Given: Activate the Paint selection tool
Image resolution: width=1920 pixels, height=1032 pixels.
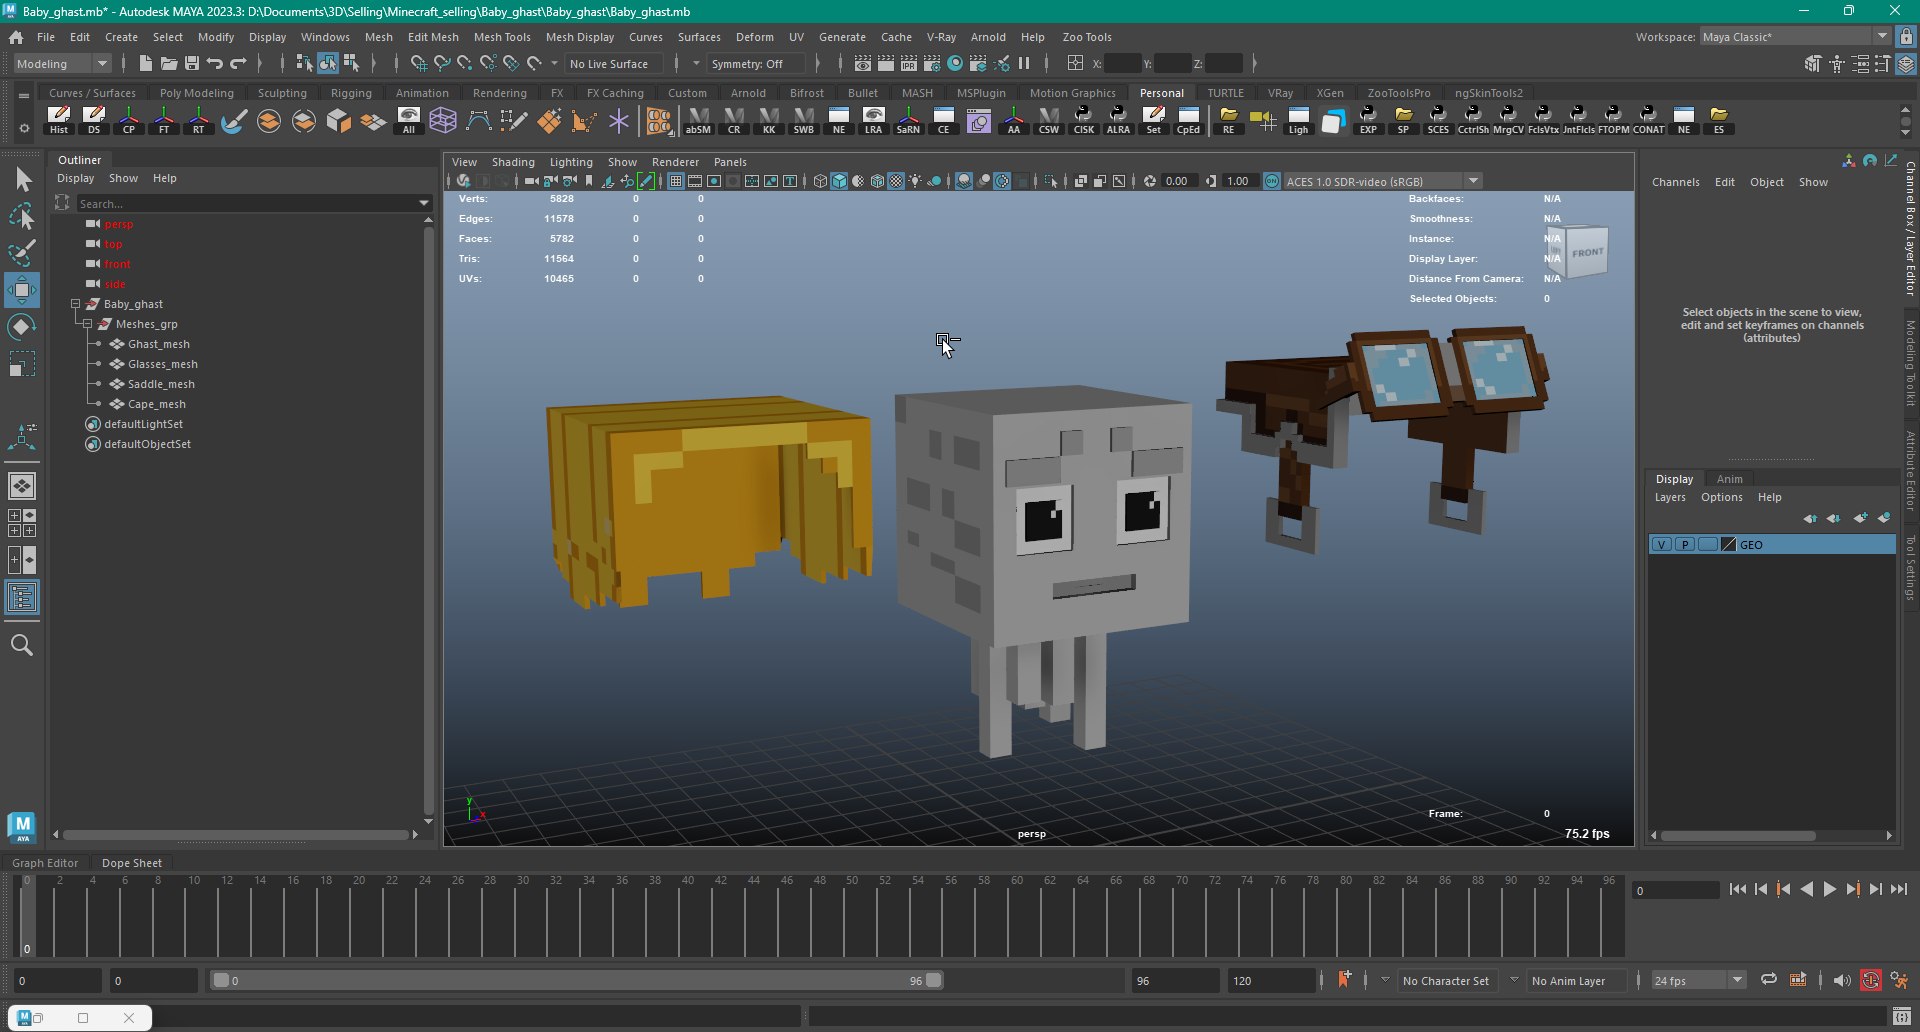Looking at the screenshot, I should click(22, 253).
